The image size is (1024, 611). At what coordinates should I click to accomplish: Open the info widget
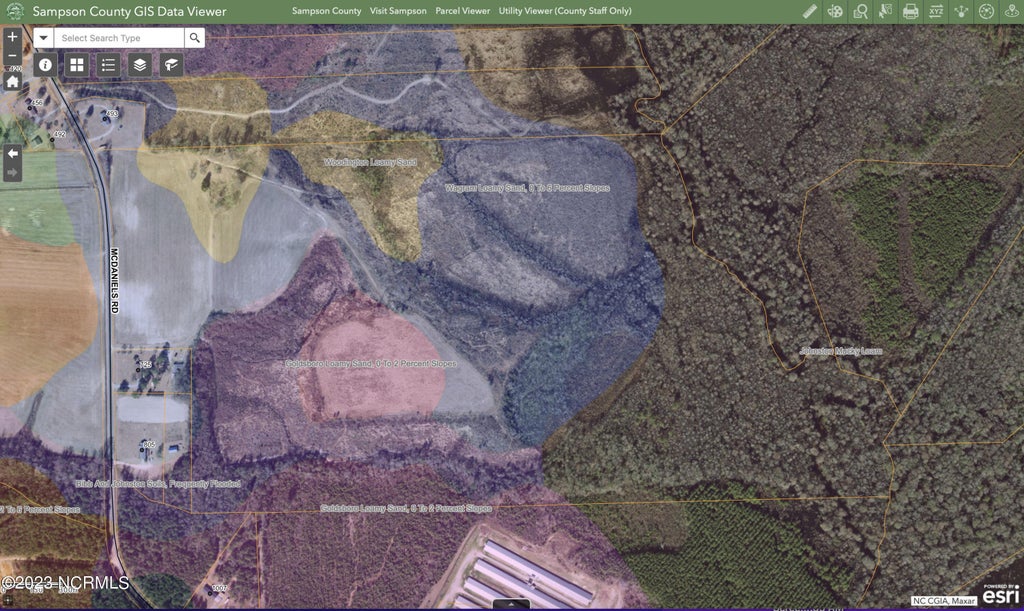click(x=45, y=65)
